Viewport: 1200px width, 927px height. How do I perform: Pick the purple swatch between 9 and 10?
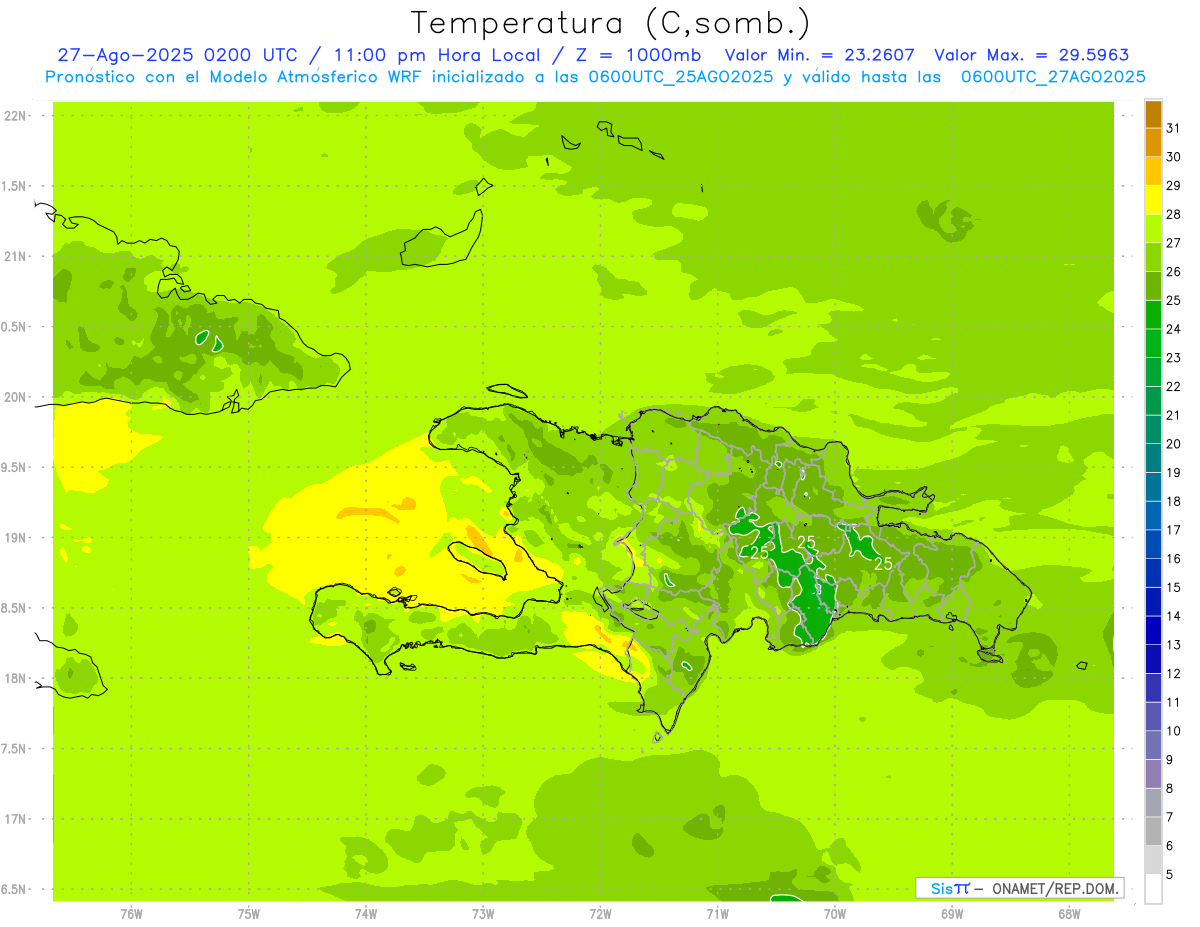1153,745
